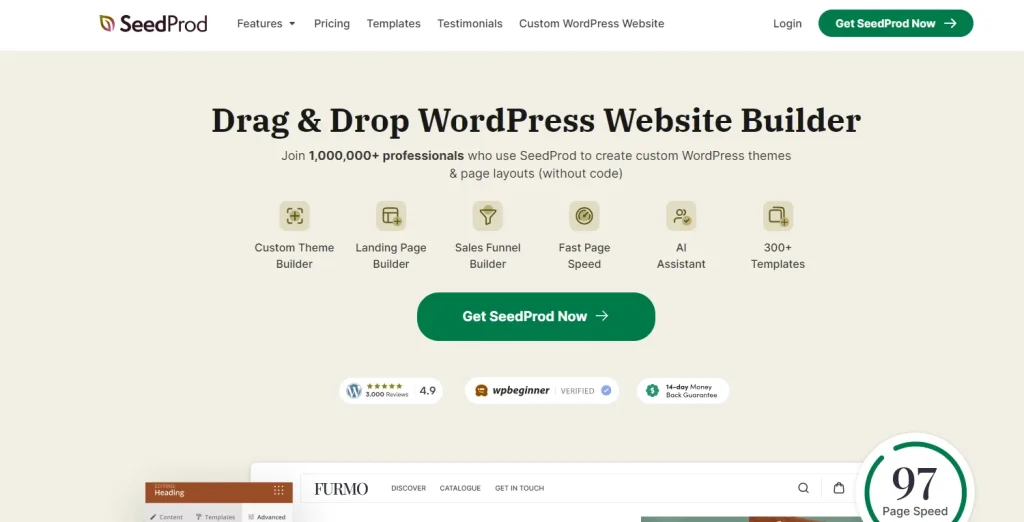Image resolution: width=1024 pixels, height=522 pixels.
Task: Select the Fast Page Speed gauge icon
Action: (584, 216)
